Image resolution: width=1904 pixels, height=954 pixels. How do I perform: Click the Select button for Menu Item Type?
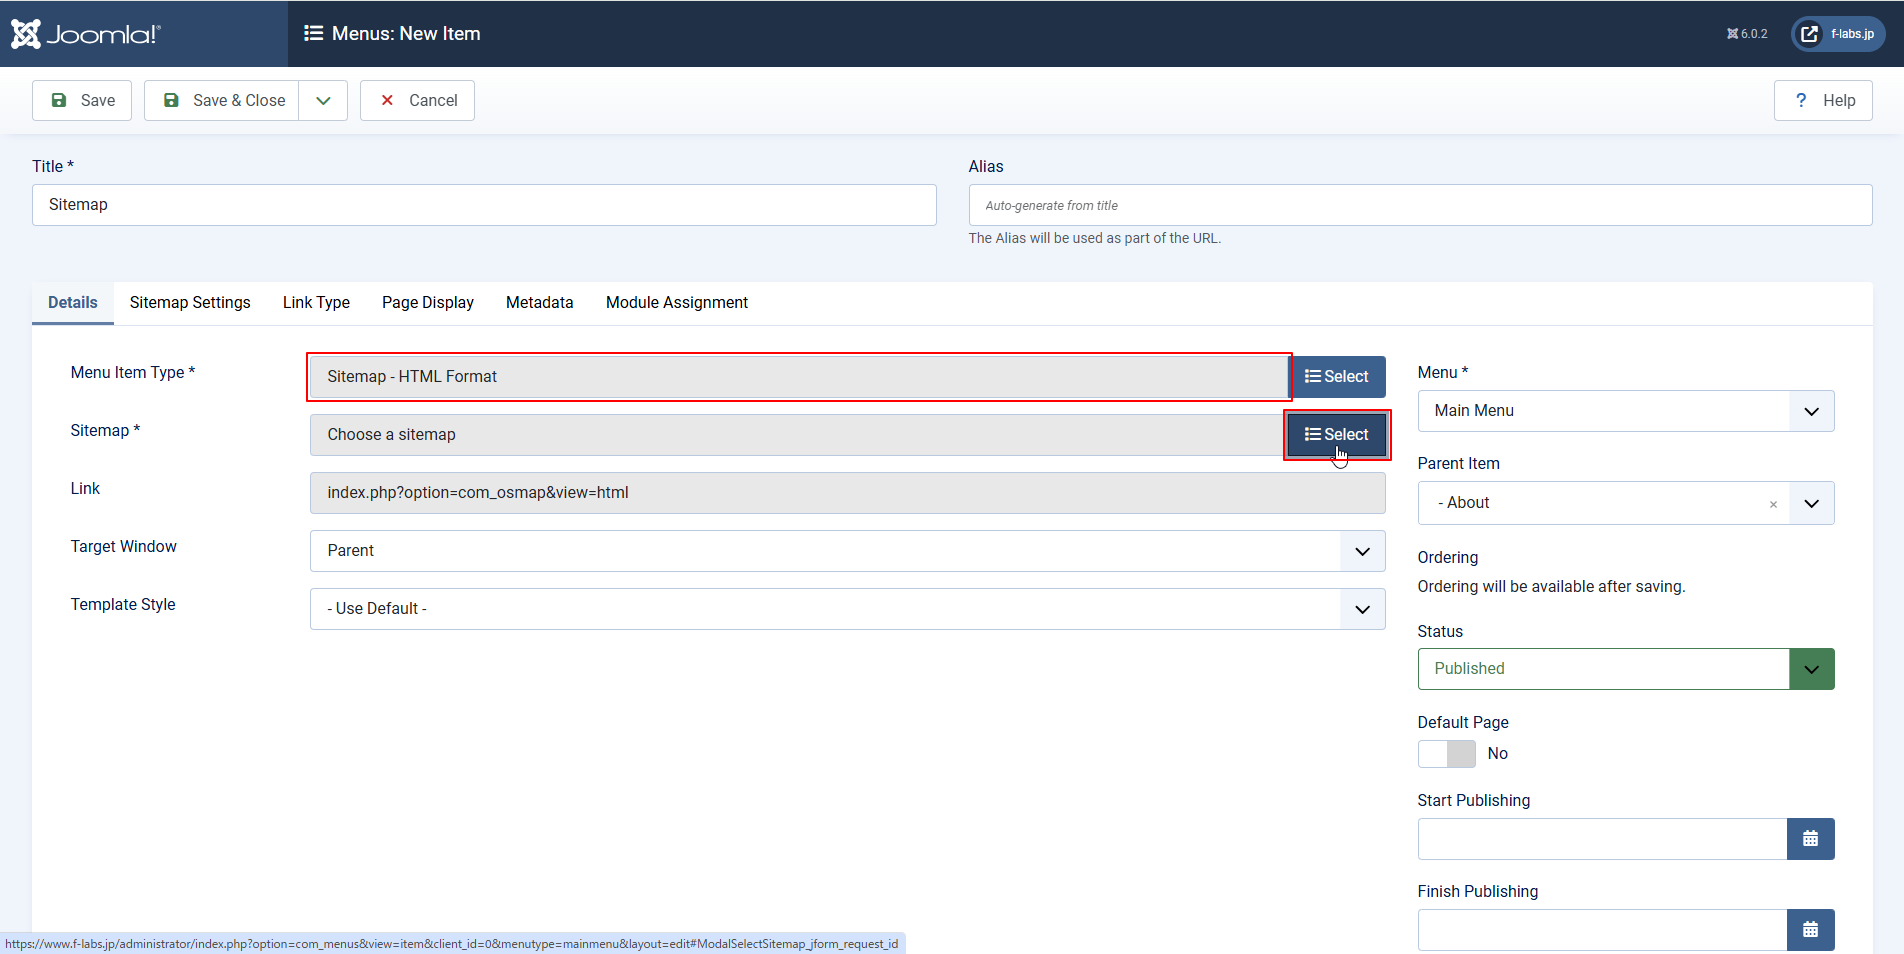pos(1337,377)
